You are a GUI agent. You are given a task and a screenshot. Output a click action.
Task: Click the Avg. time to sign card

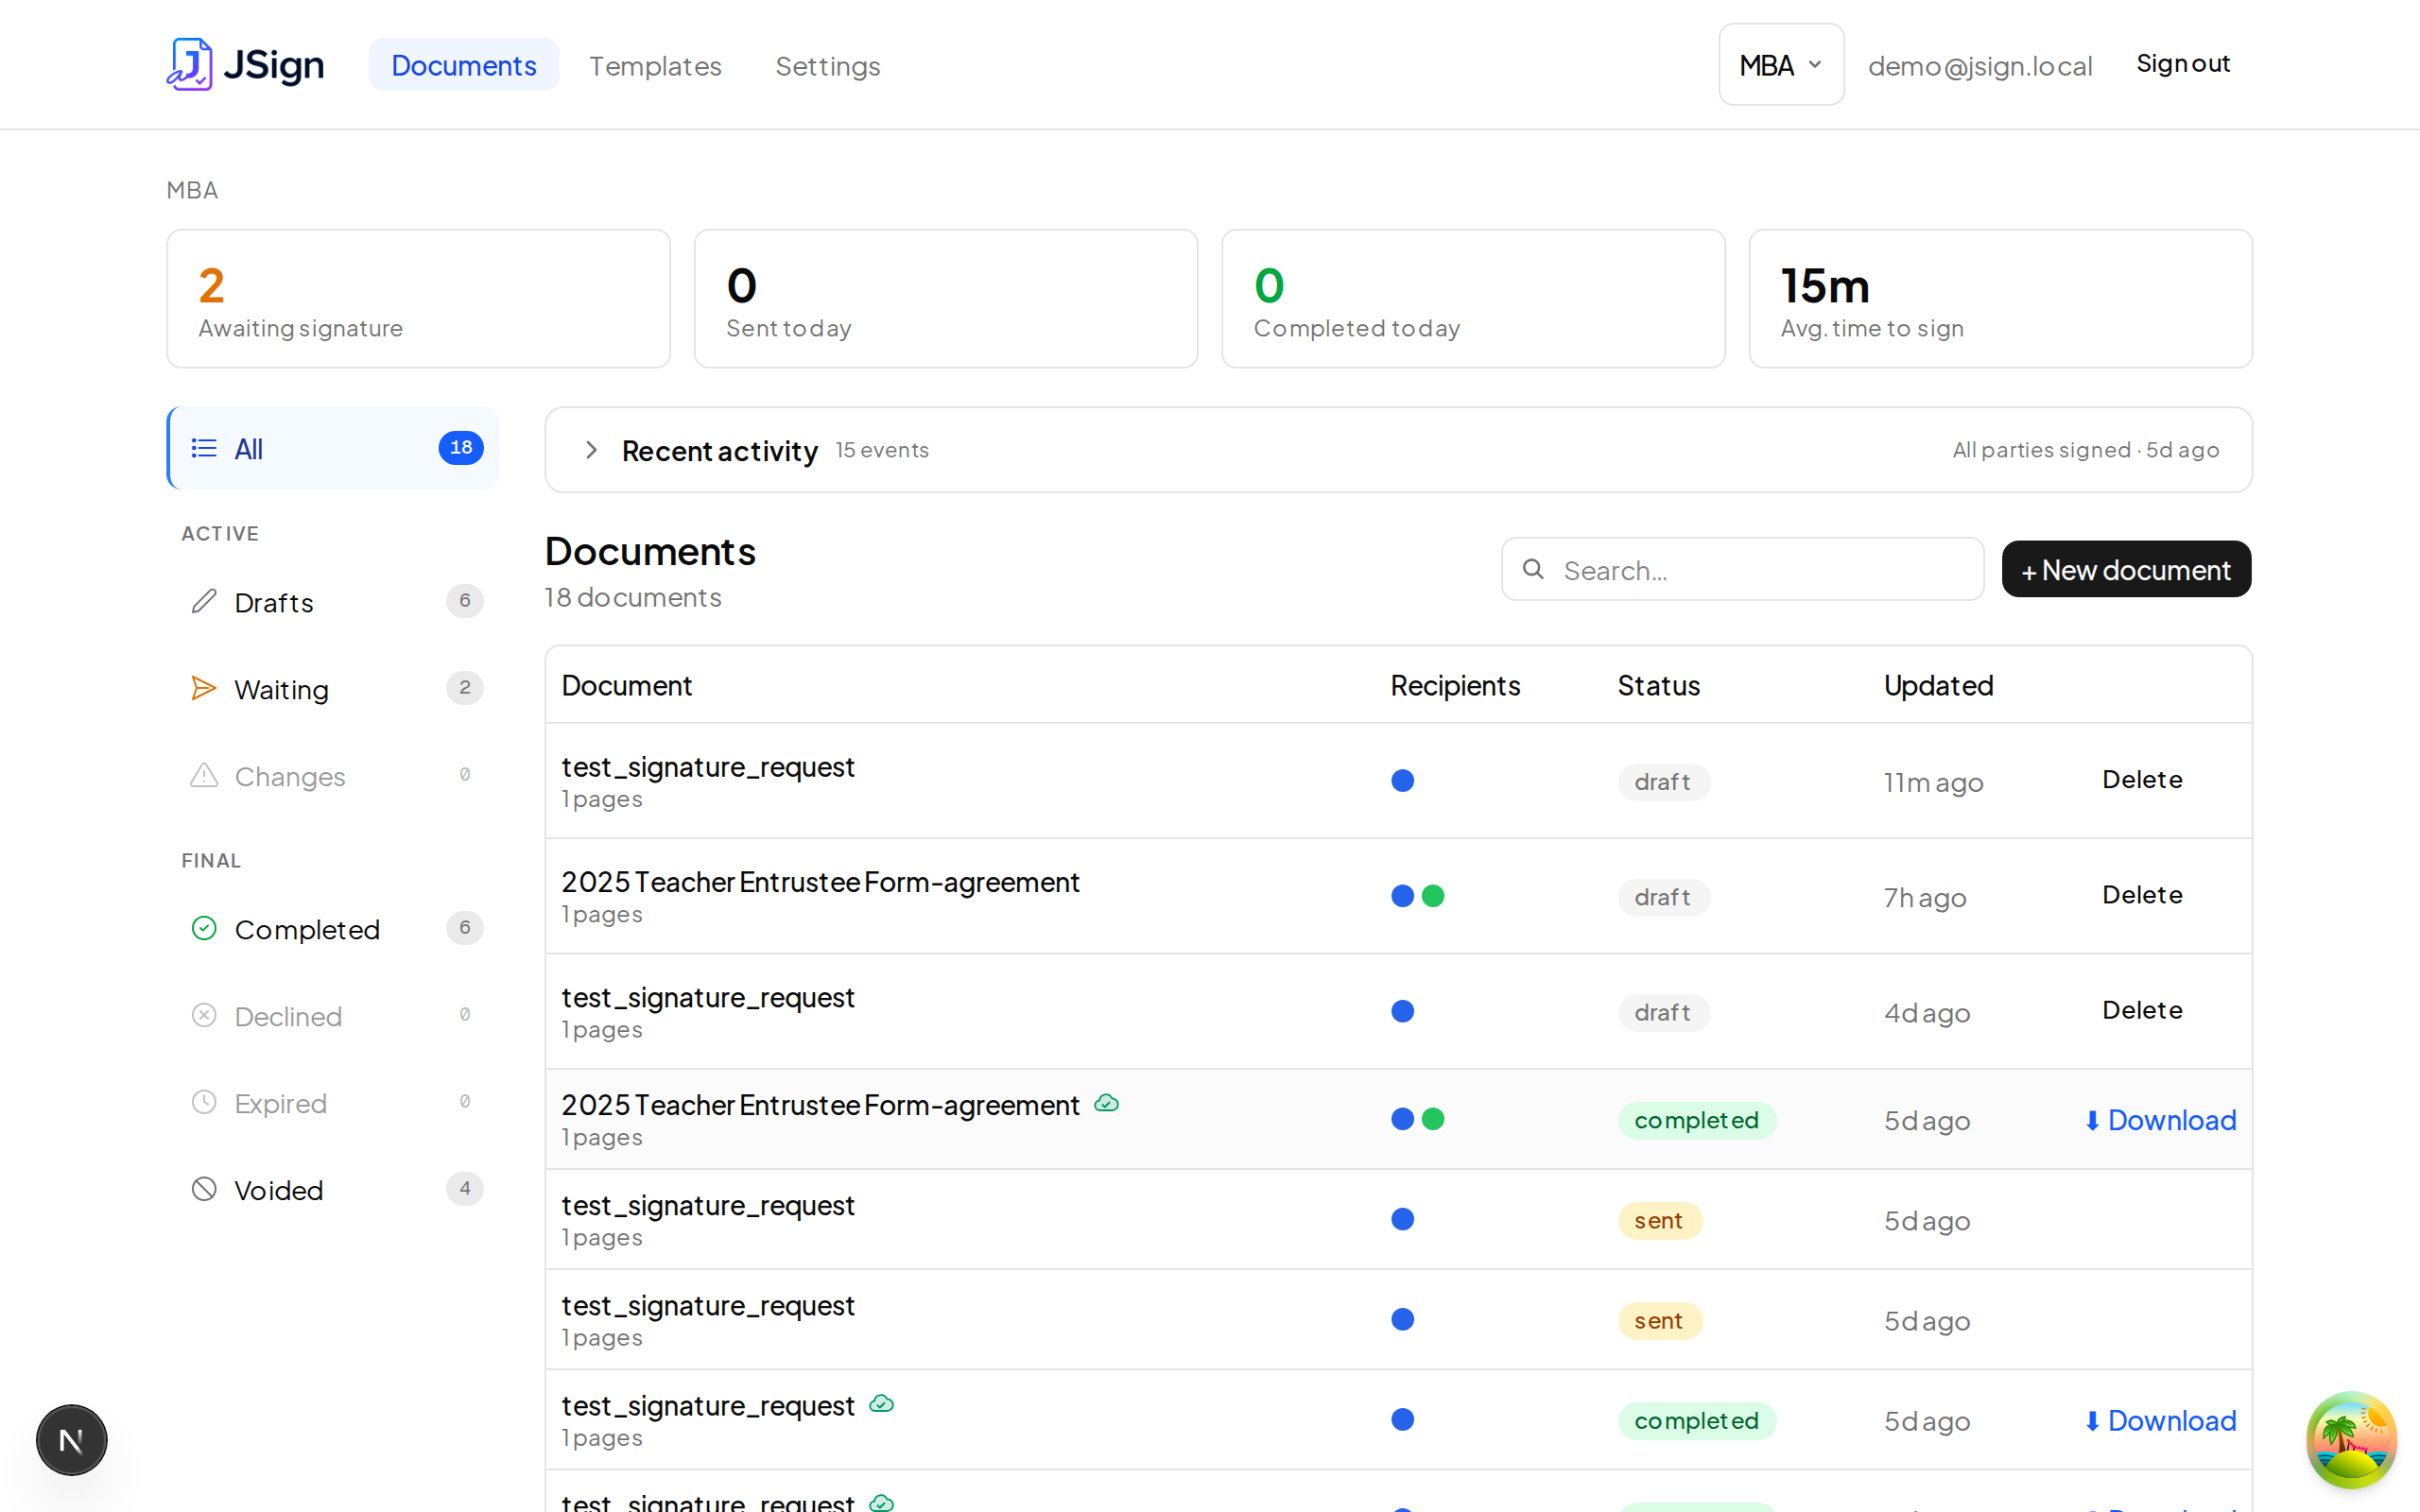coord(2001,299)
